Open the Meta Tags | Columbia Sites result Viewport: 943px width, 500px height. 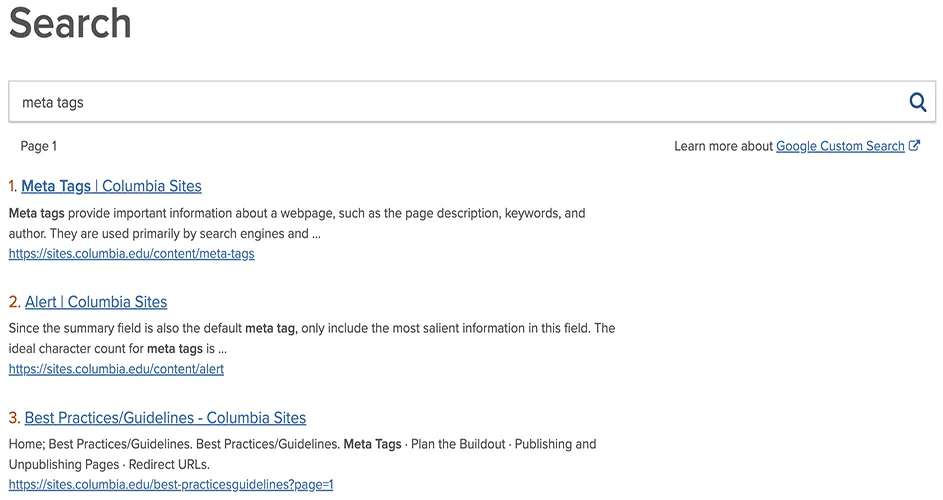111,186
